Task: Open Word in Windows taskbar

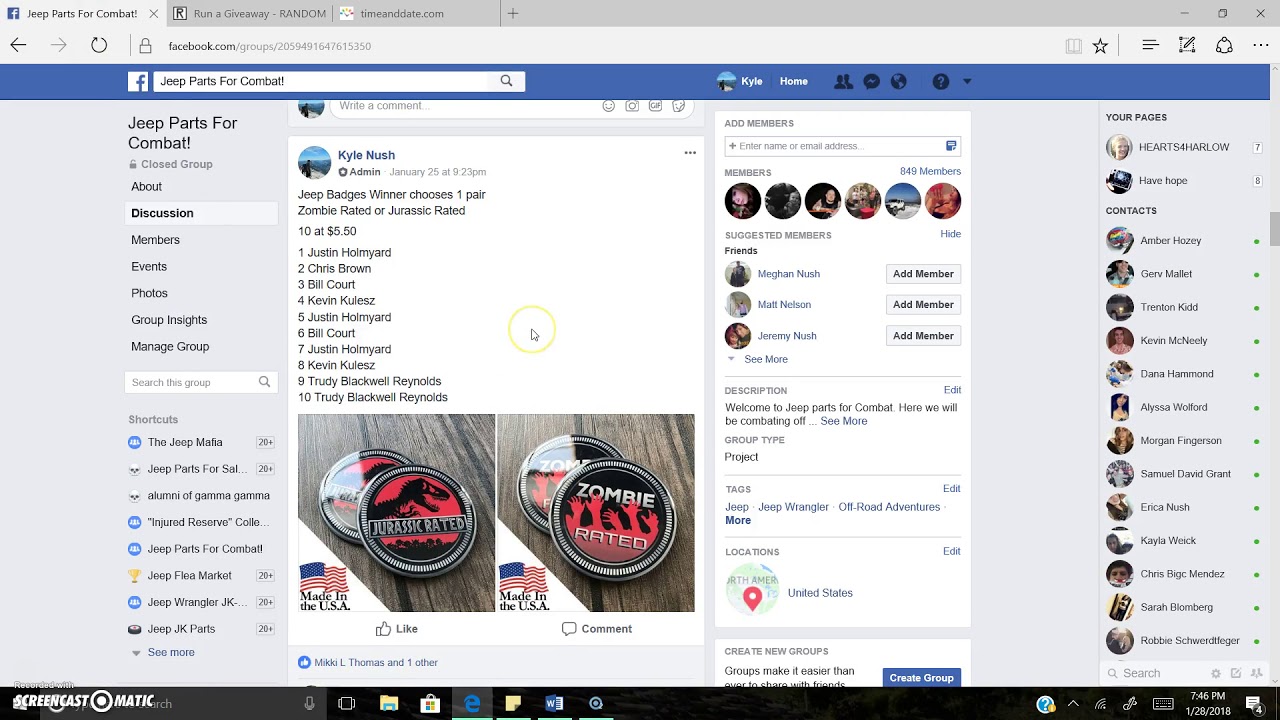Action: point(554,703)
